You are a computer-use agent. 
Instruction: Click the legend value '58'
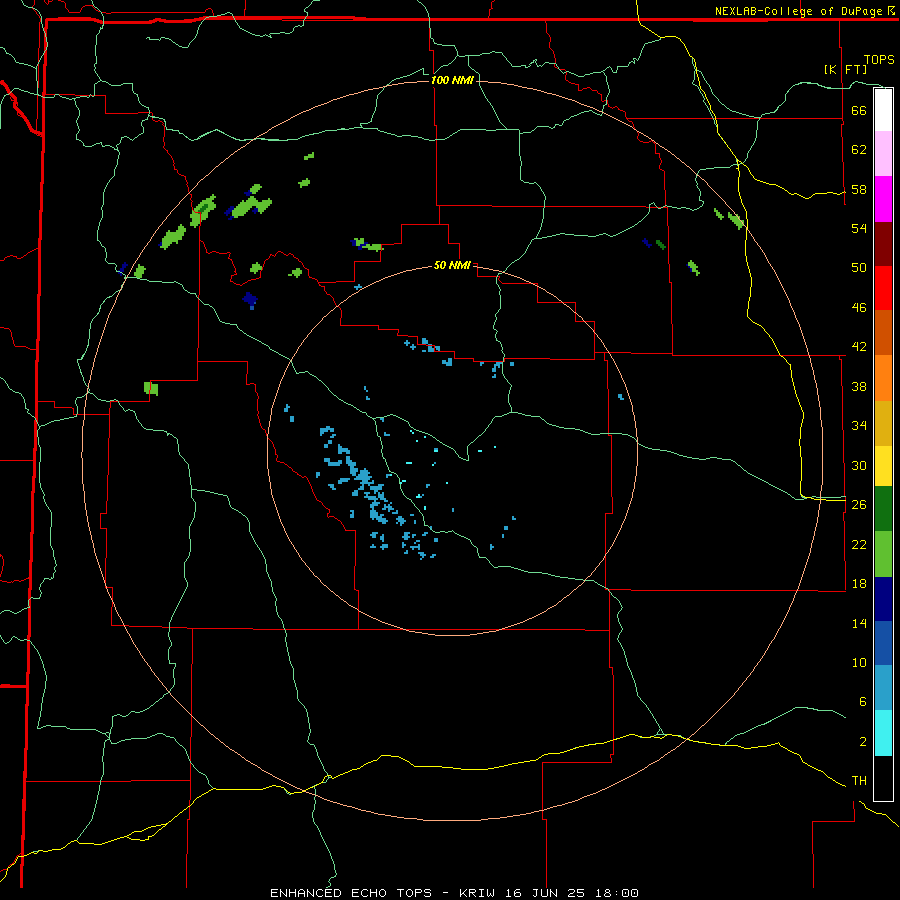coord(859,189)
